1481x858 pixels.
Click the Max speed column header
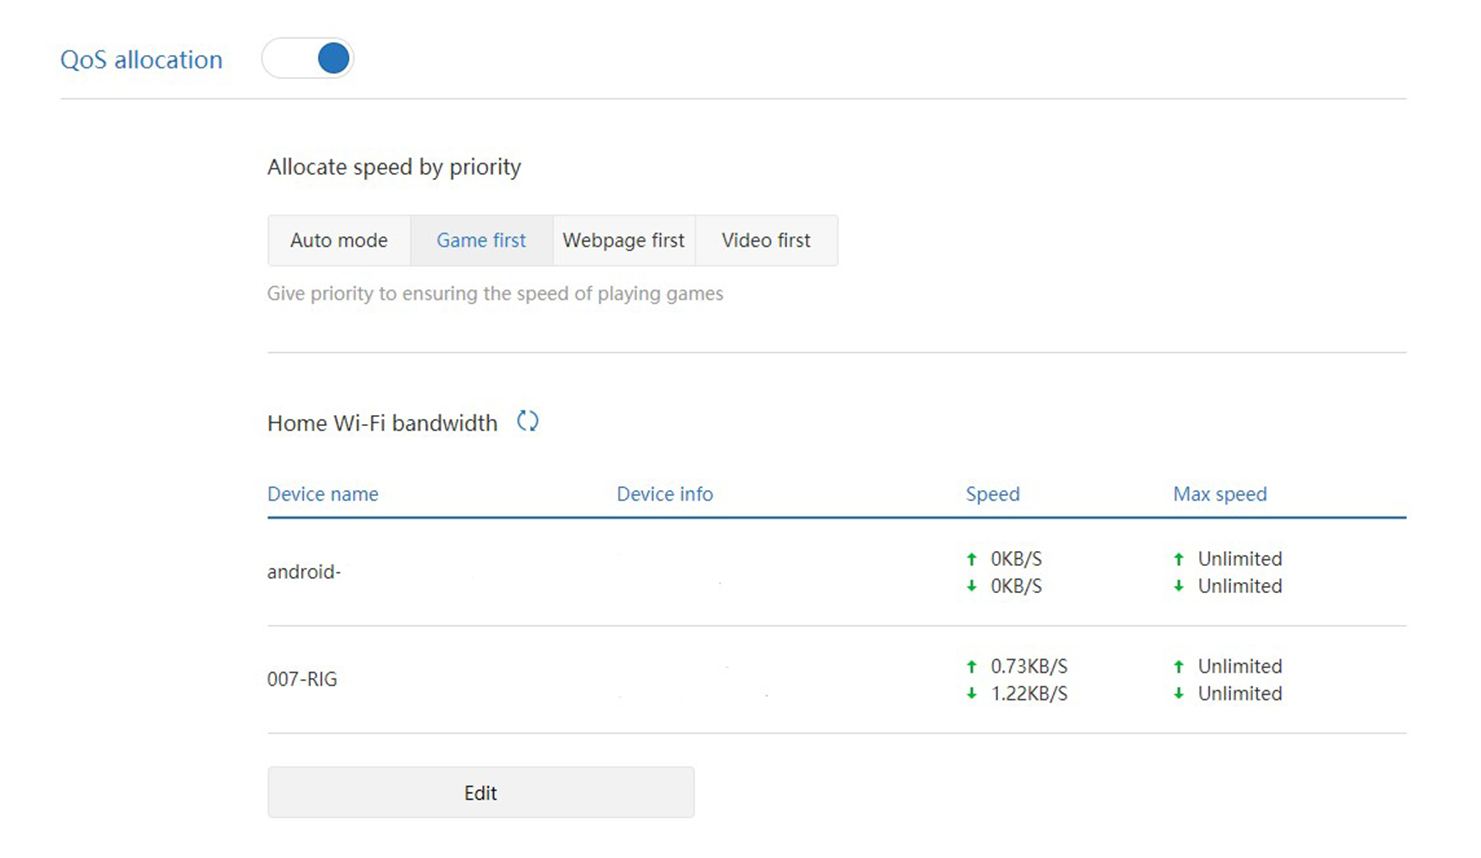click(x=1219, y=494)
